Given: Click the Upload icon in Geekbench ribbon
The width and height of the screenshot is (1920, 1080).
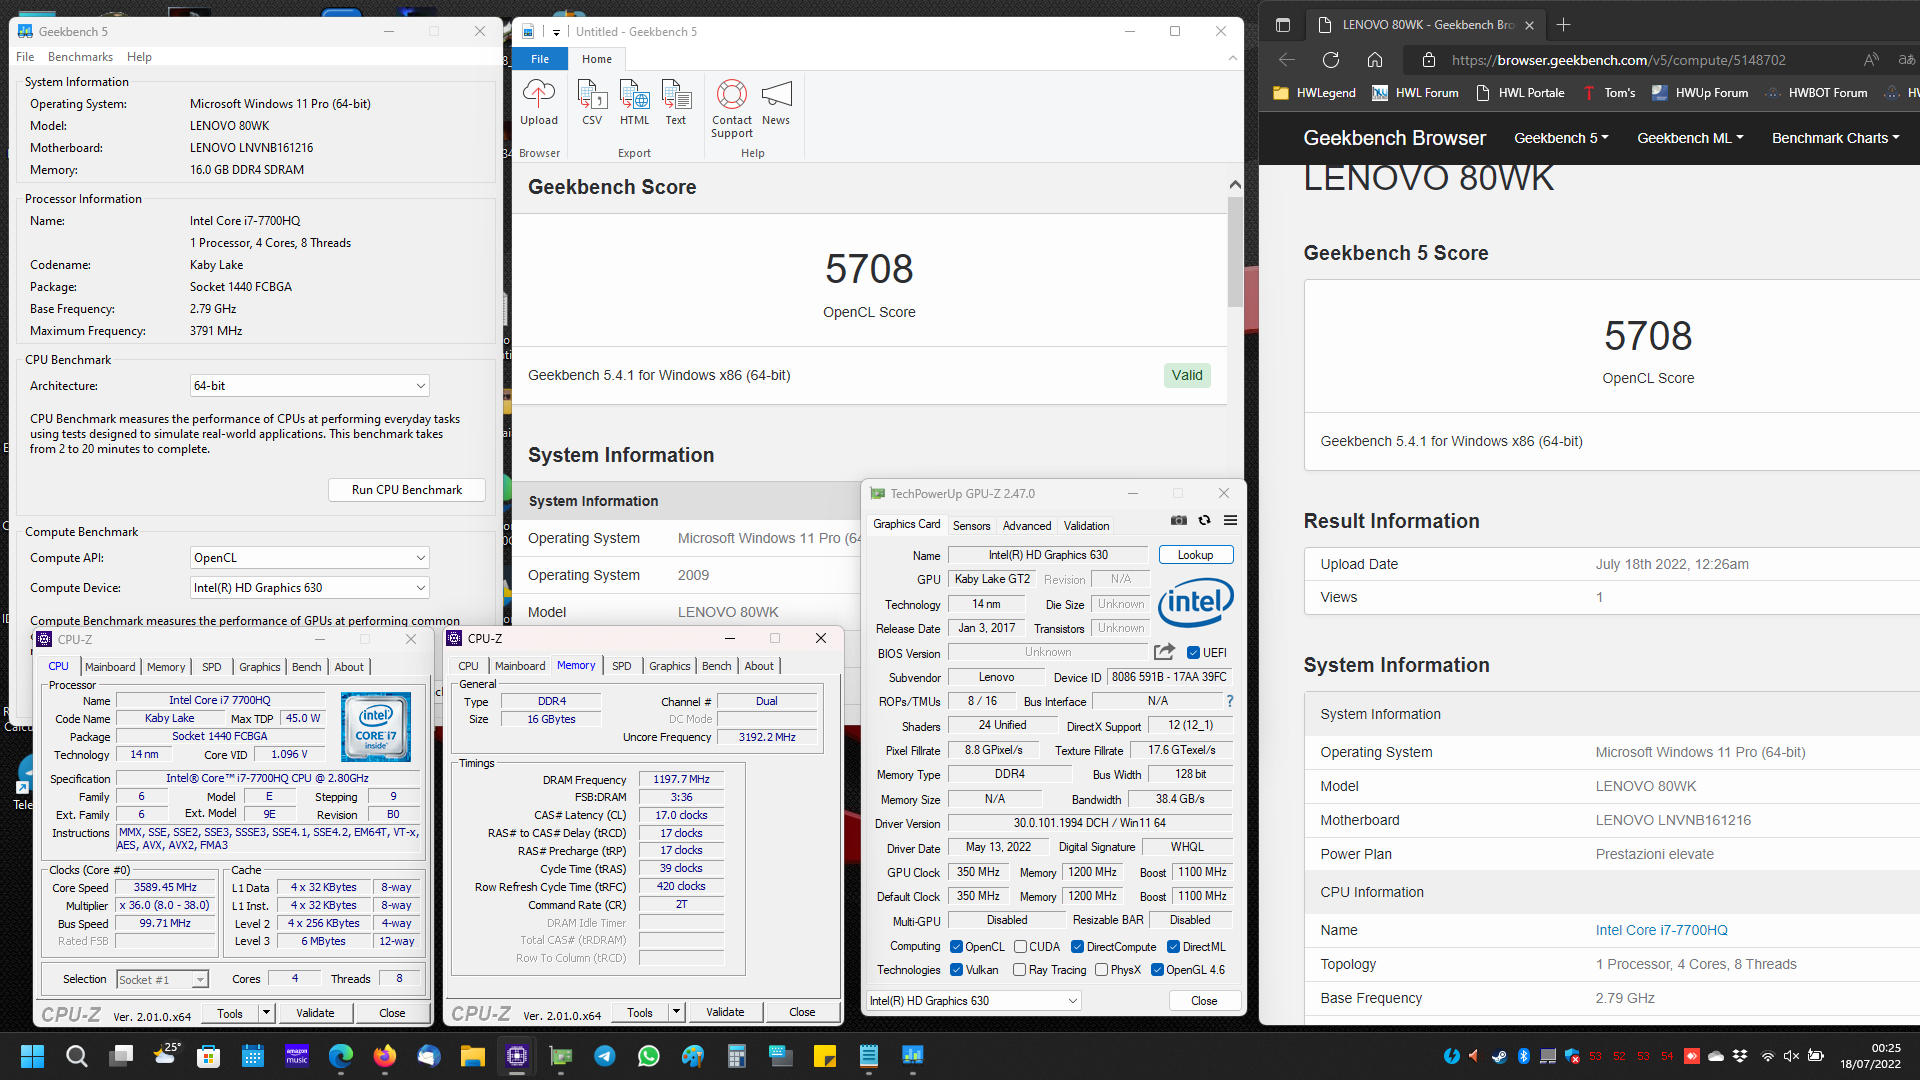Looking at the screenshot, I should coord(538,103).
